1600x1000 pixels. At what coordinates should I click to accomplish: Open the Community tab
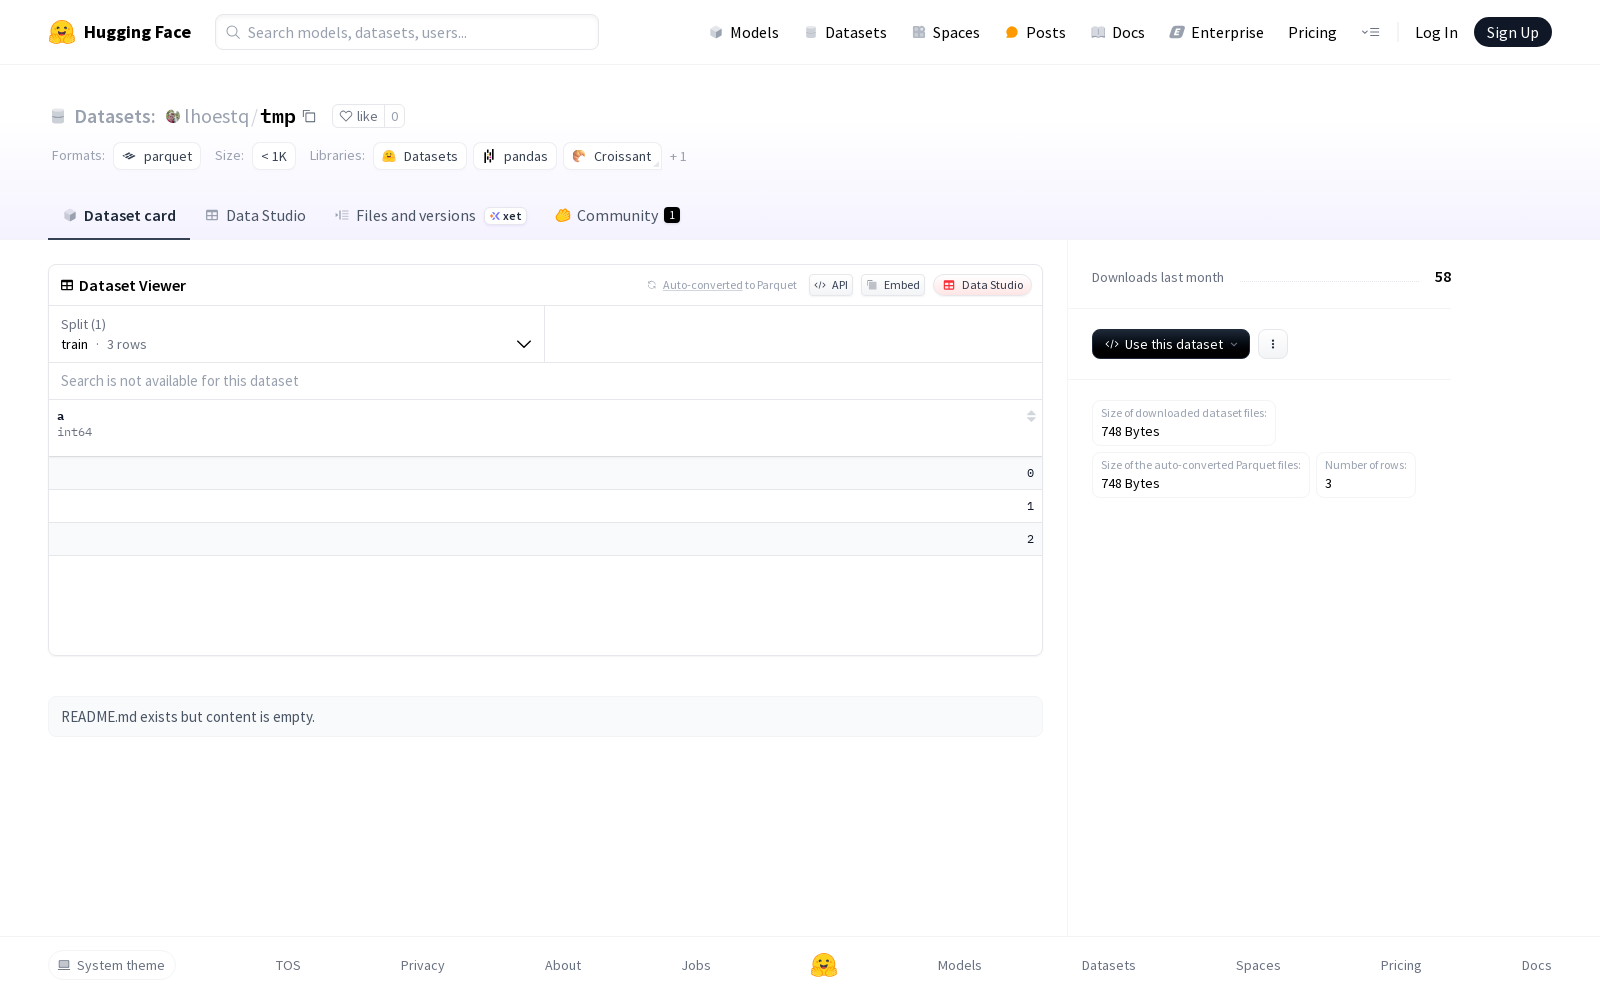pos(618,215)
